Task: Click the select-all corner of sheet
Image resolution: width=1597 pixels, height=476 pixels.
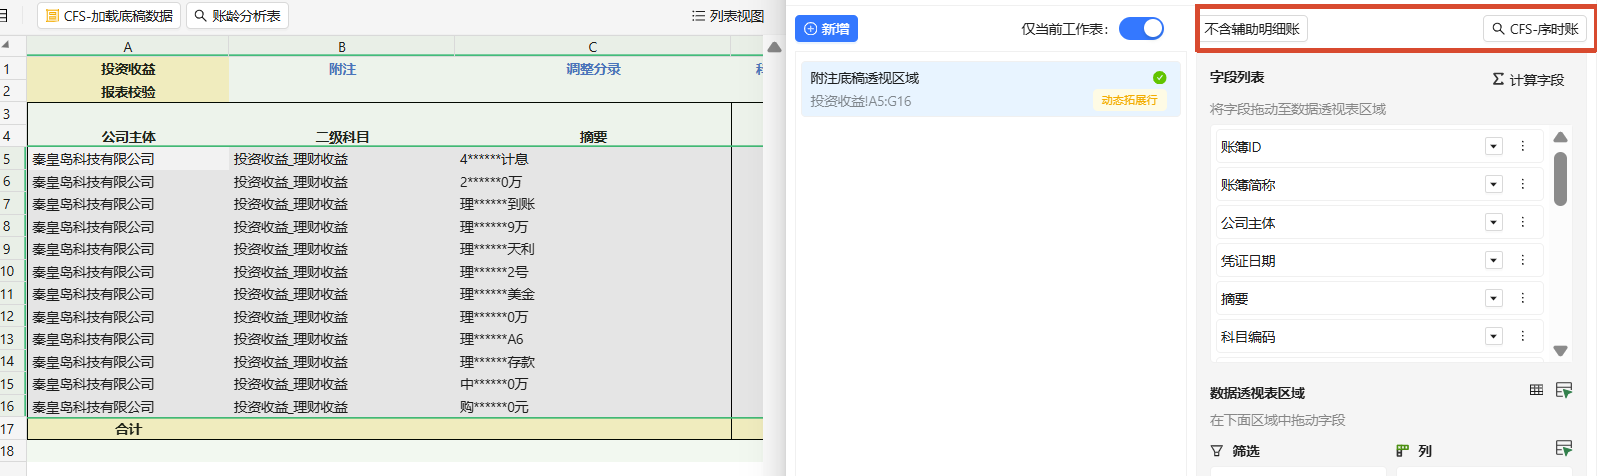Action: pos(8,46)
